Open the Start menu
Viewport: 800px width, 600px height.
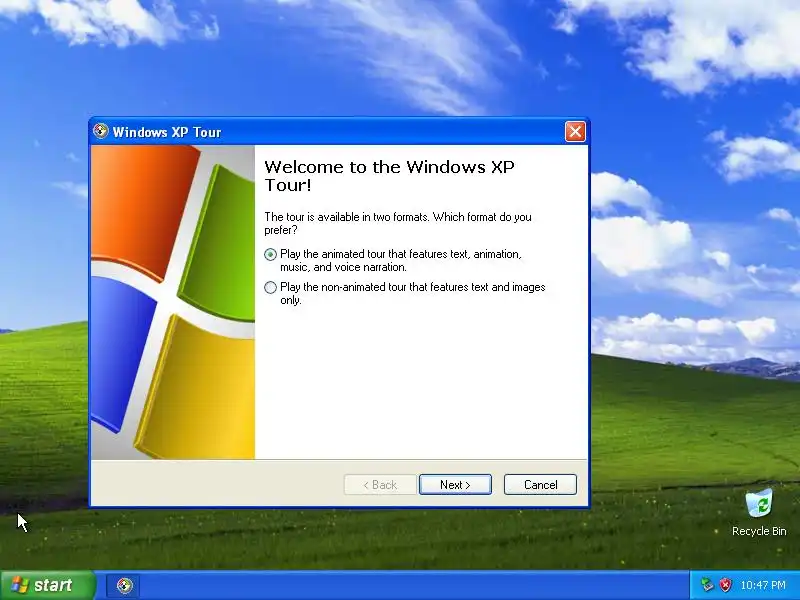point(47,585)
